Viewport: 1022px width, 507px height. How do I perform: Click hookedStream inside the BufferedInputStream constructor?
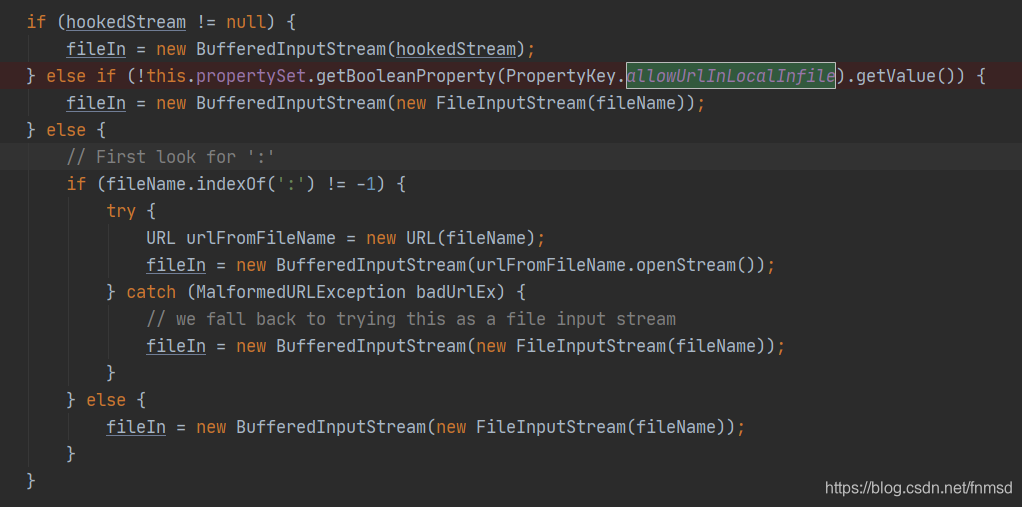[x=456, y=49]
